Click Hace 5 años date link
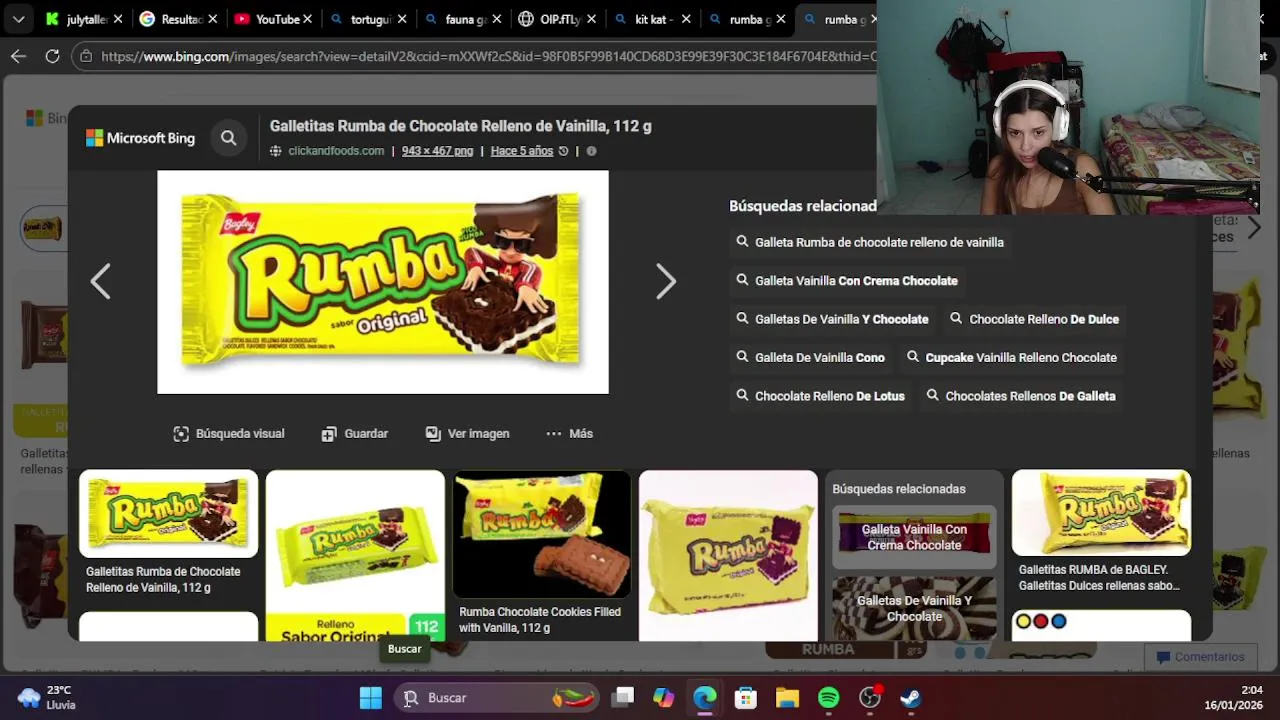This screenshot has height=720, width=1280. [x=521, y=151]
